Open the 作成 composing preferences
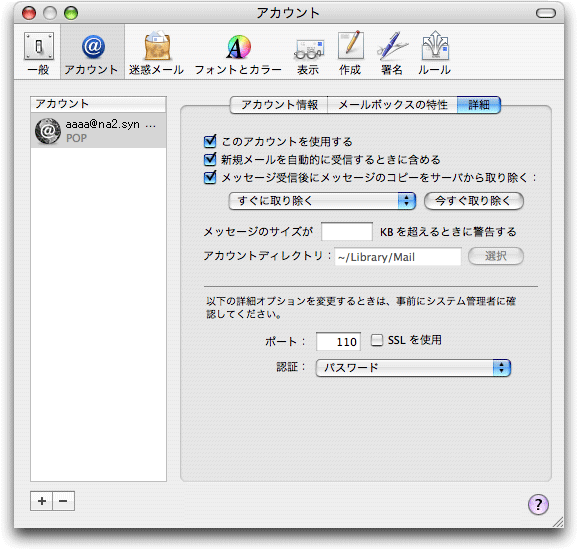Viewport: 578px width, 551px height. (x=350, y=53)
